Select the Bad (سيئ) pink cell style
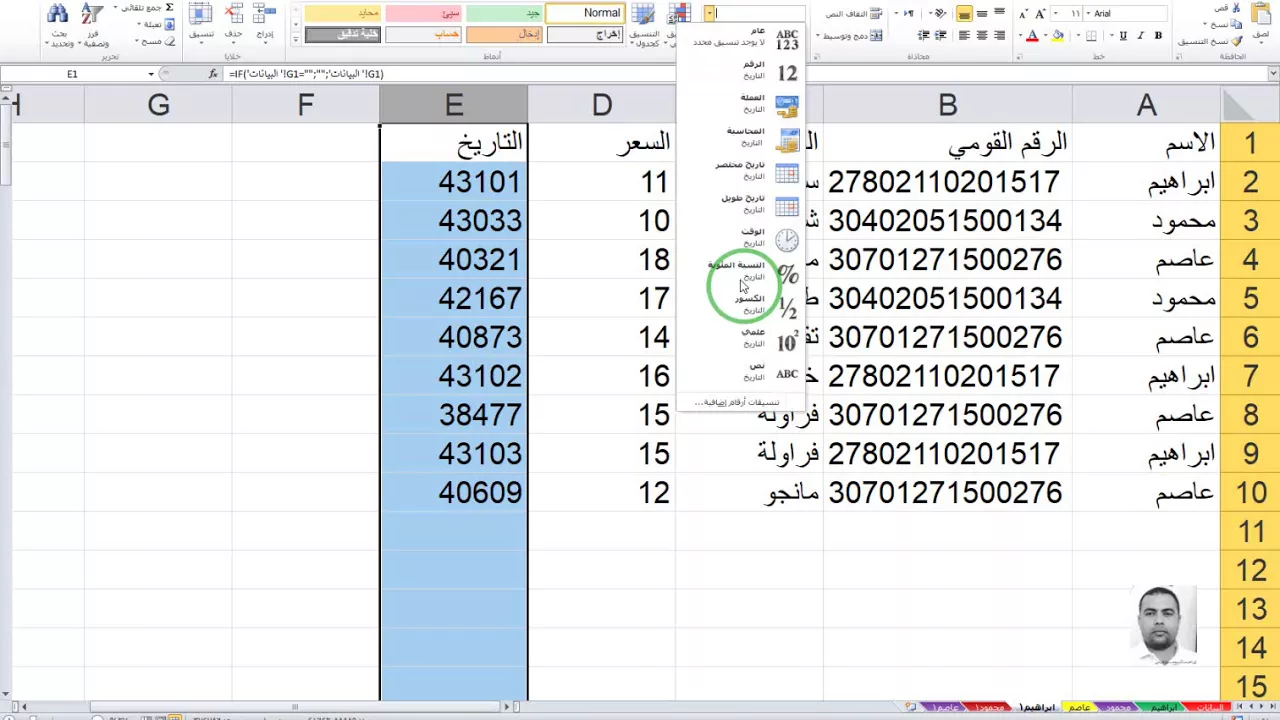The height and width of the screenshot is (720, 1280). [x=424, y=13]
